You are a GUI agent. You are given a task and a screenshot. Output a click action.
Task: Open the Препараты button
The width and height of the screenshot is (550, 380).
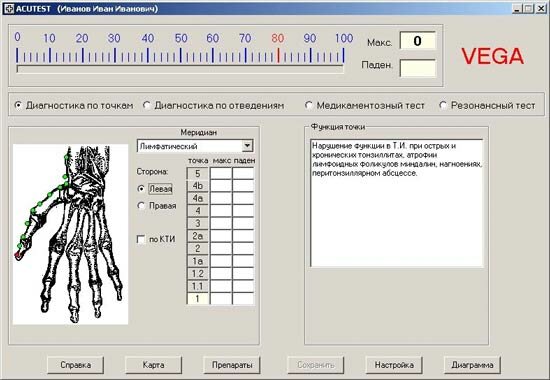tap(232, 365)
